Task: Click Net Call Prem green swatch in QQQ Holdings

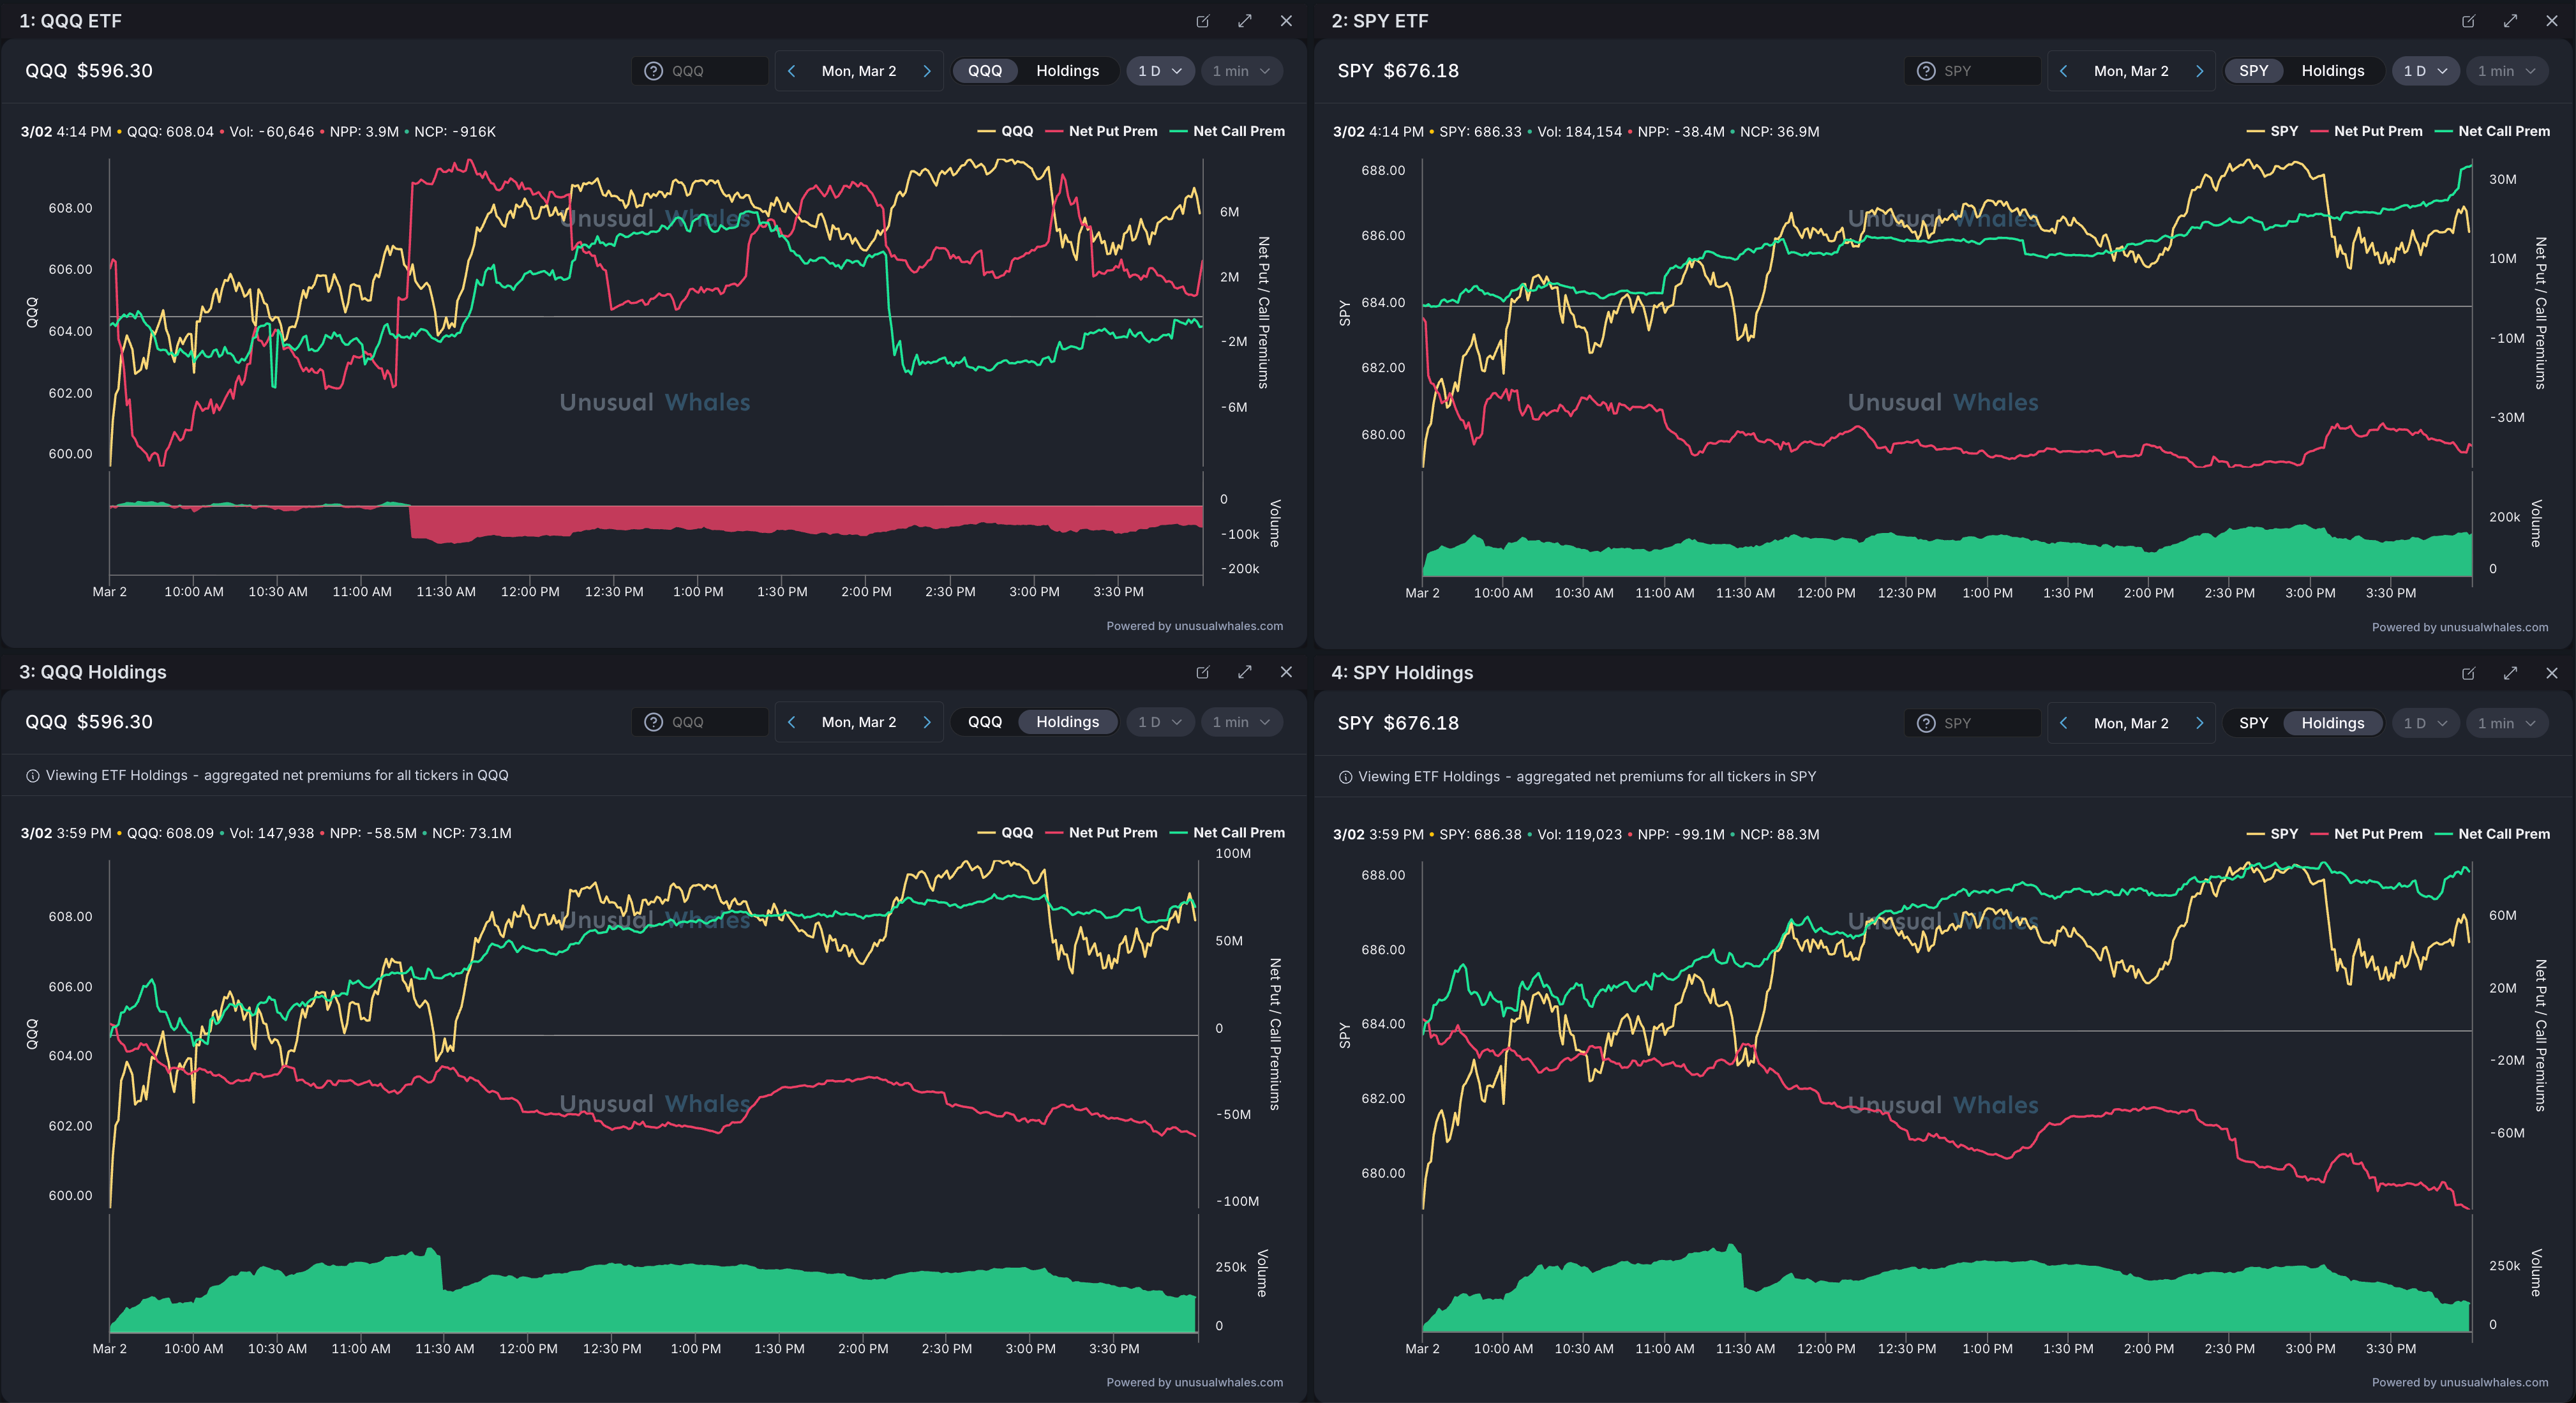Action: pyautogui.click(x=1178, y=833)
